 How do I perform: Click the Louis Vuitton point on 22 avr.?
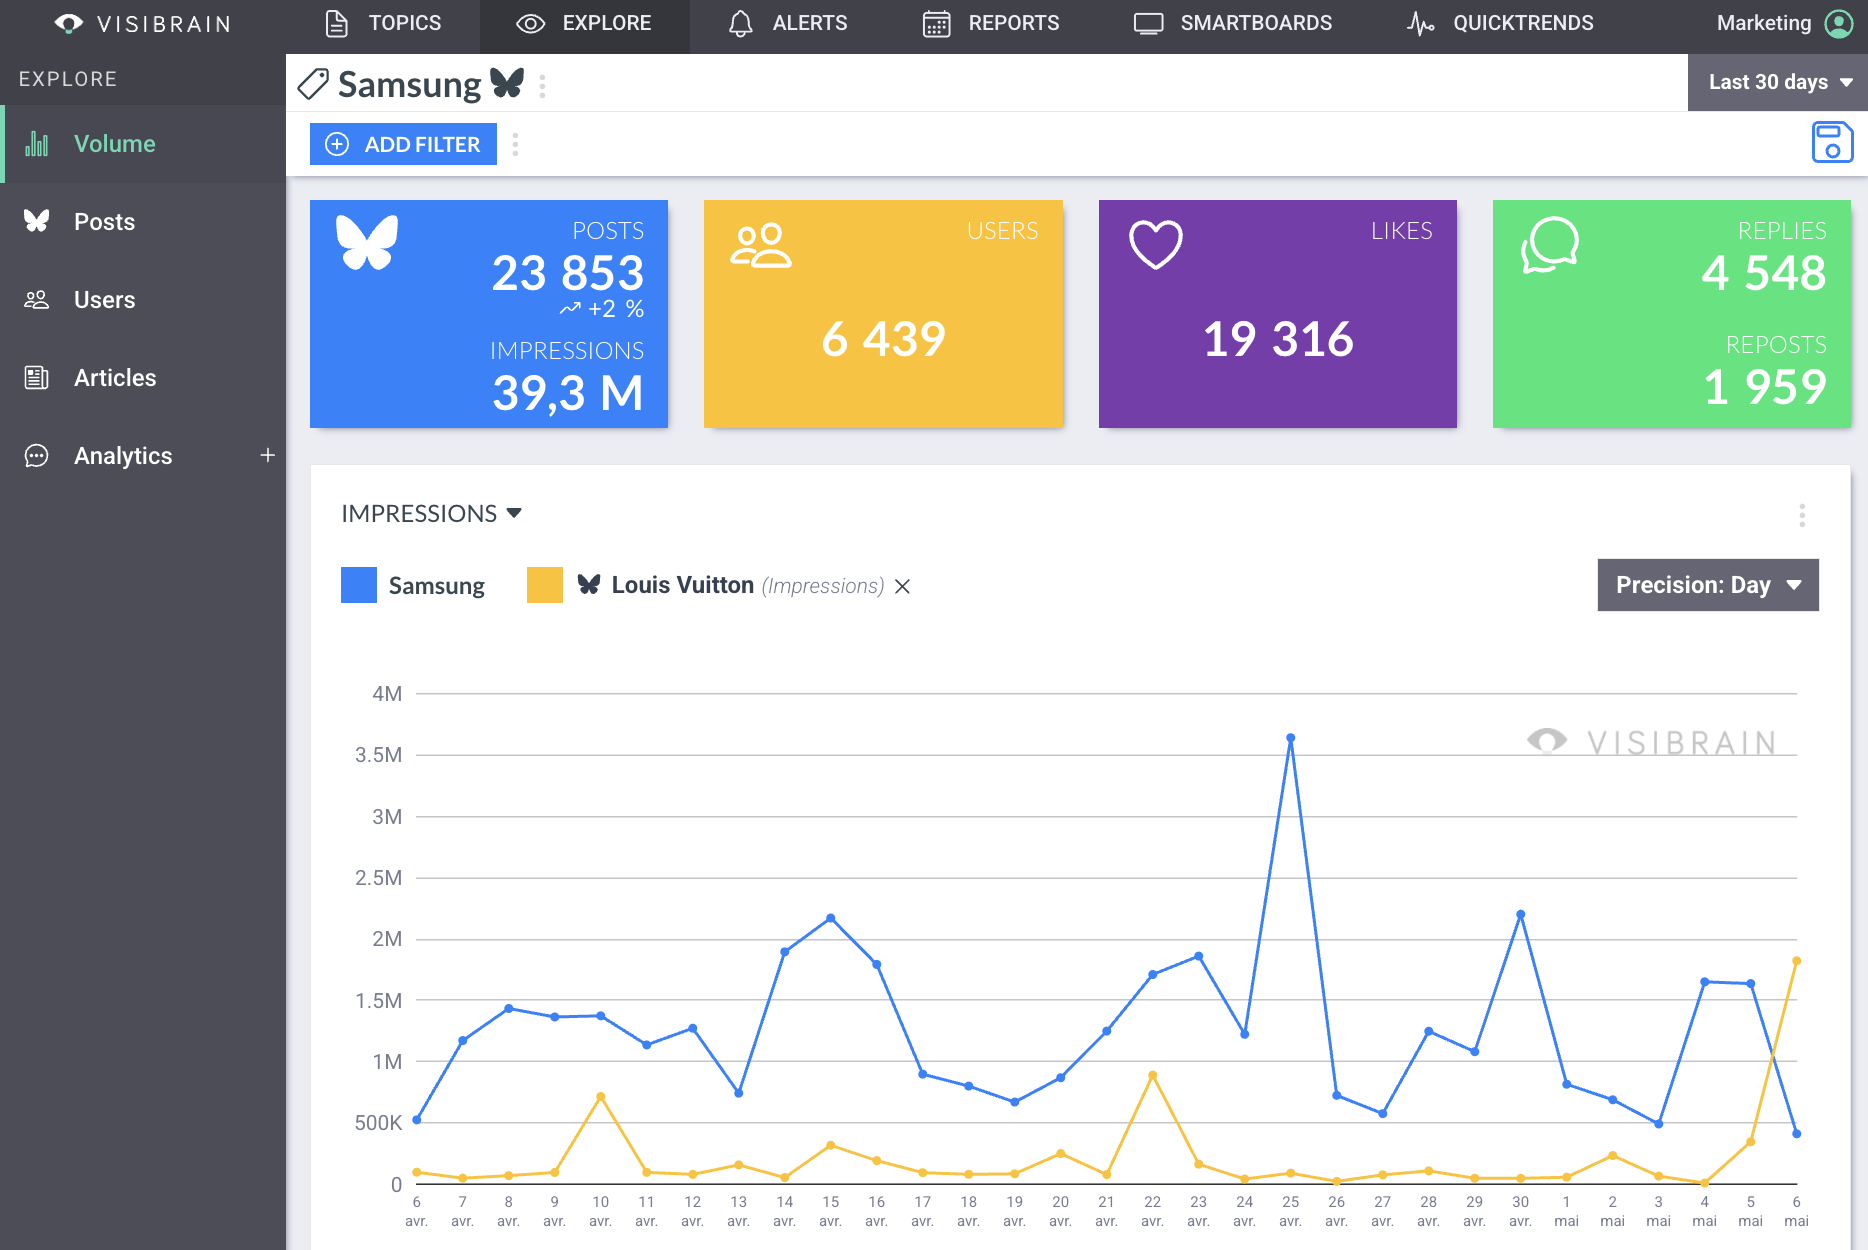[1153, 1076]
